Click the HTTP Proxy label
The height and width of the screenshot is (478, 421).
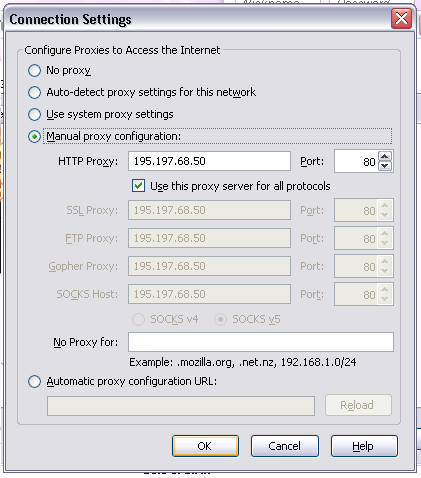(88, 161)
